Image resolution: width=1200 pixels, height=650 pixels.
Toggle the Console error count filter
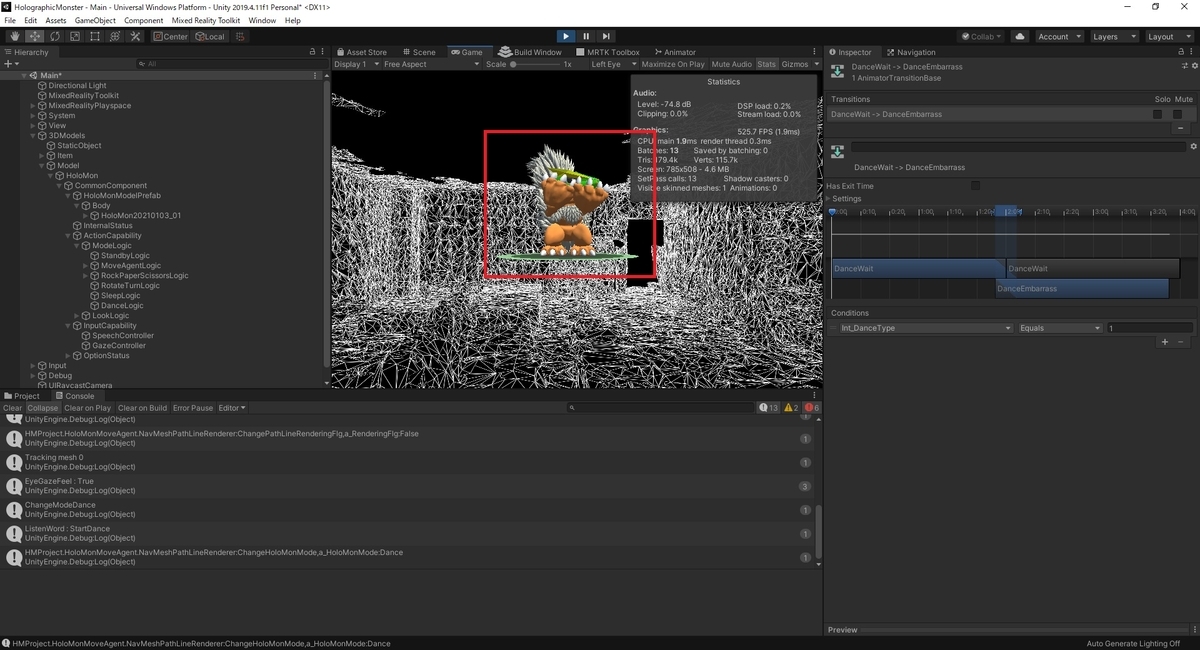coord(813,408)
